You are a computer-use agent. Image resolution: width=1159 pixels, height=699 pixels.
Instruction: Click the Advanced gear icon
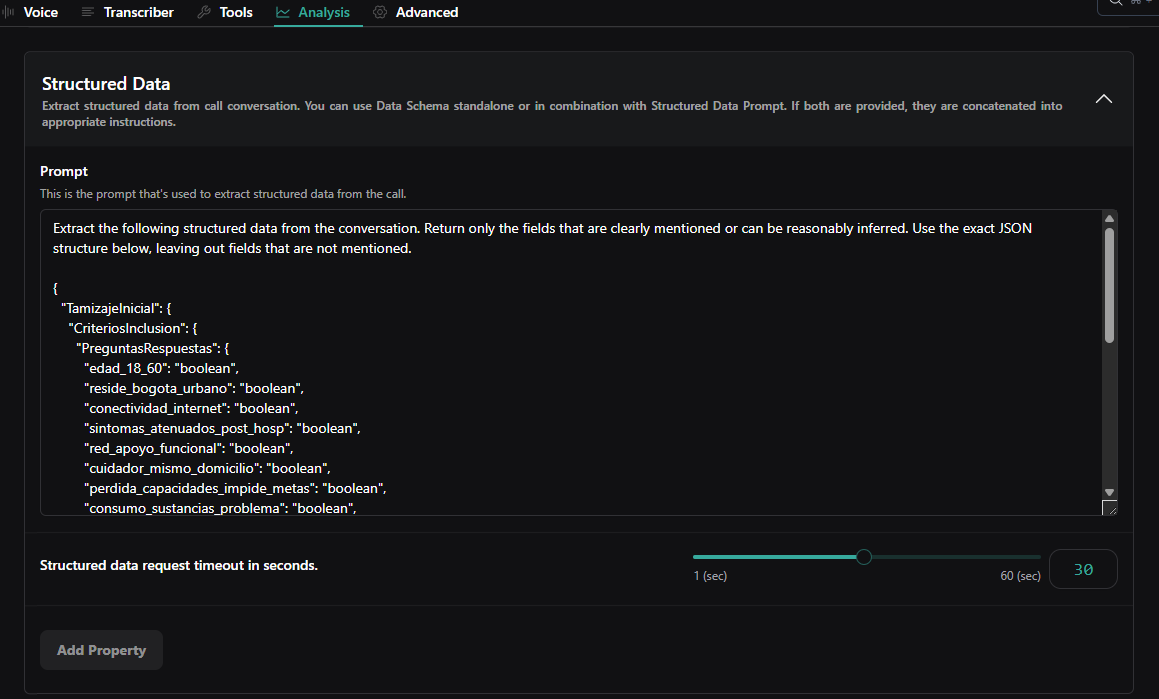380,12
